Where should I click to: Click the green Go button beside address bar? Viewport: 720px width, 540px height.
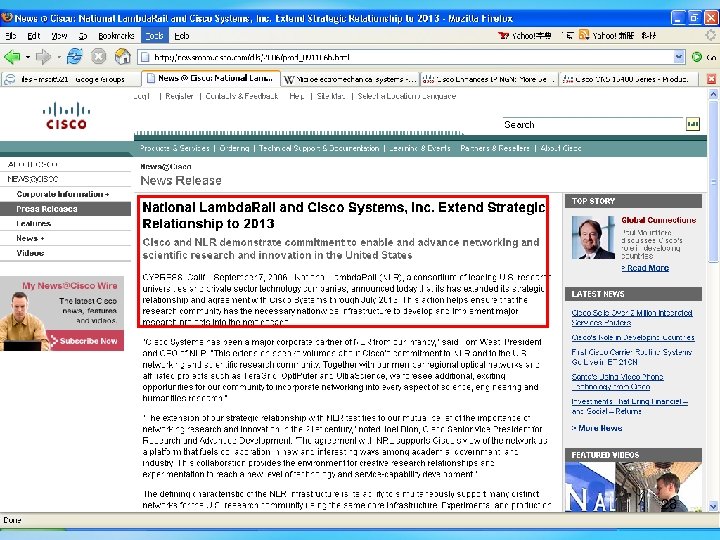click(x=697, y=57)
